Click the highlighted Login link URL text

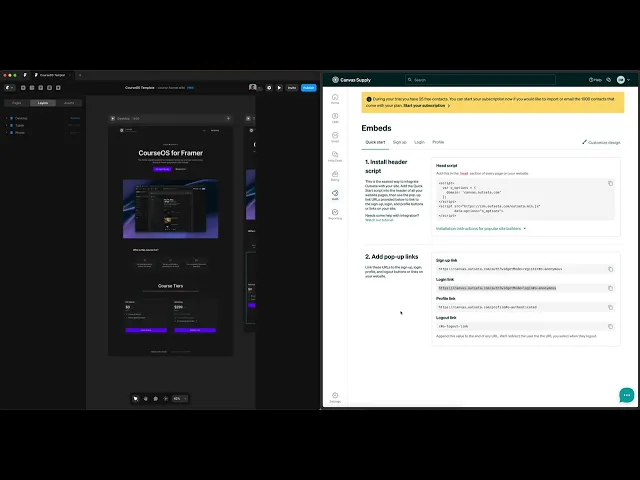(x=497, y=288)
